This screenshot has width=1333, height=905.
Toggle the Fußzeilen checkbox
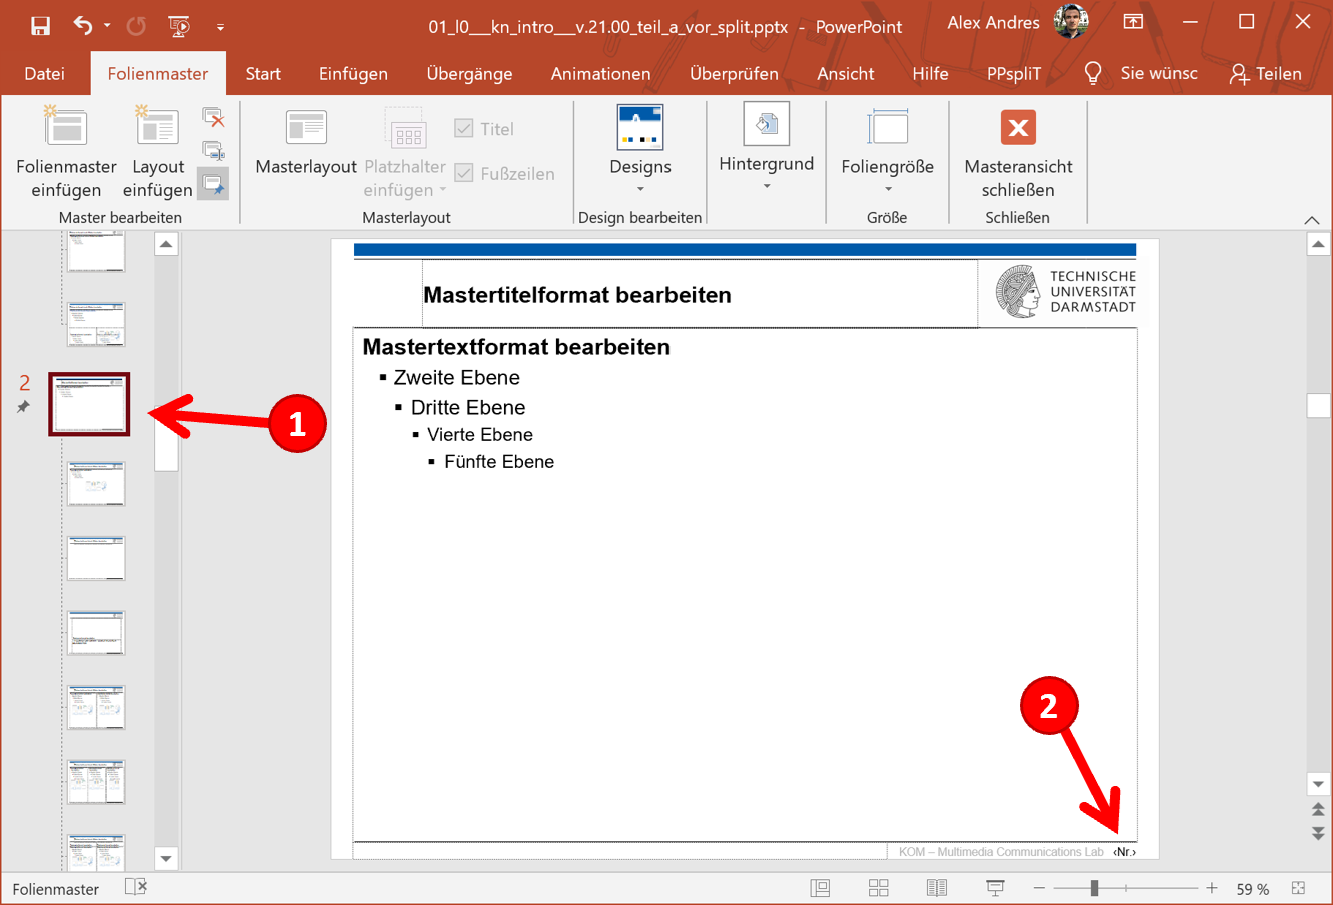point(463,173)
